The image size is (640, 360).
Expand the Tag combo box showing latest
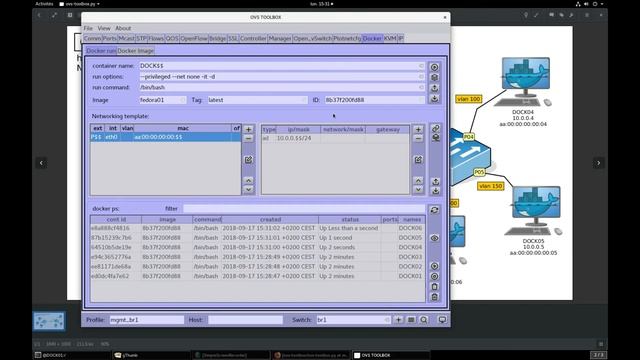point(303,100)
